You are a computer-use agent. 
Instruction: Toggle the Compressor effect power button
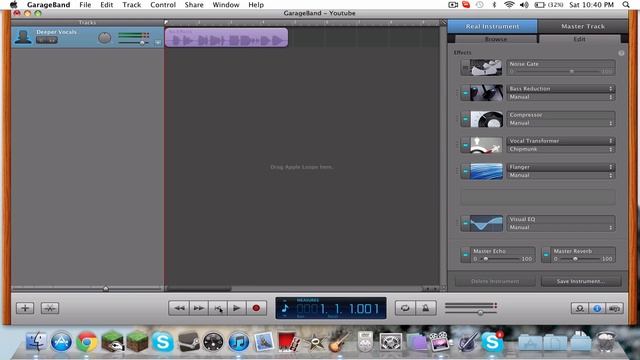[x=465, y=119]
